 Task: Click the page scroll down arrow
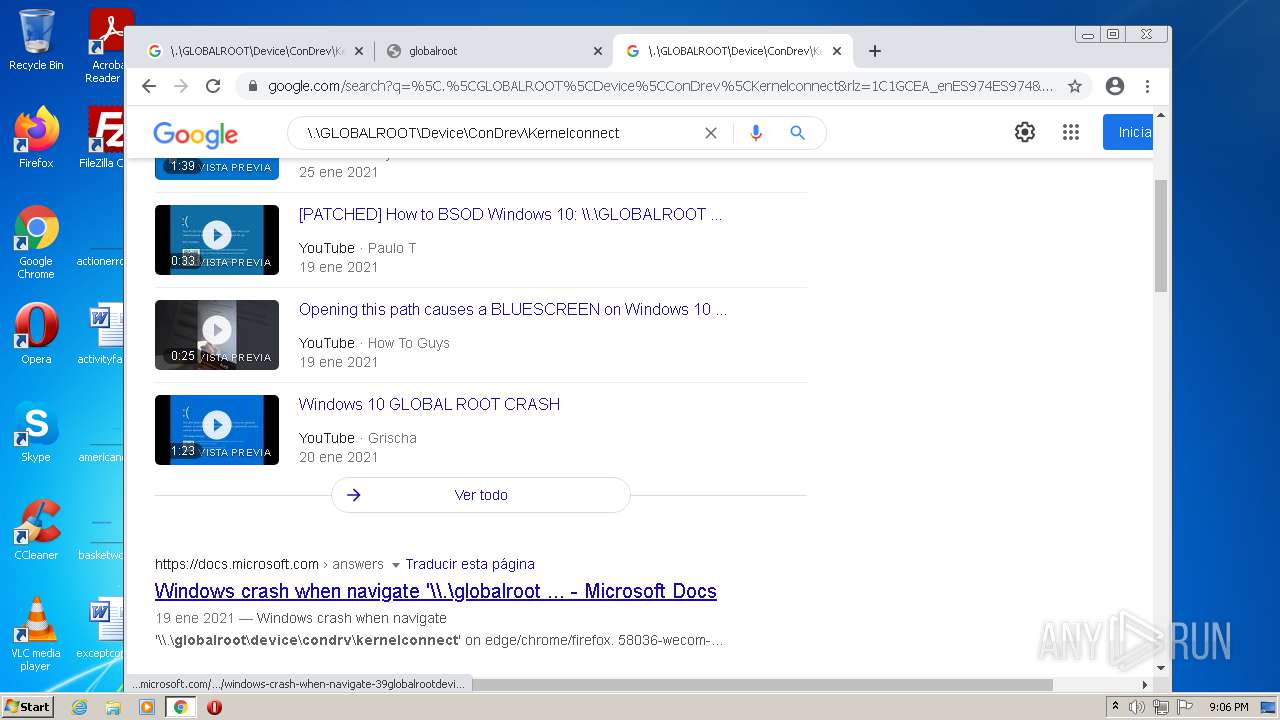(x=1161, y=667)
